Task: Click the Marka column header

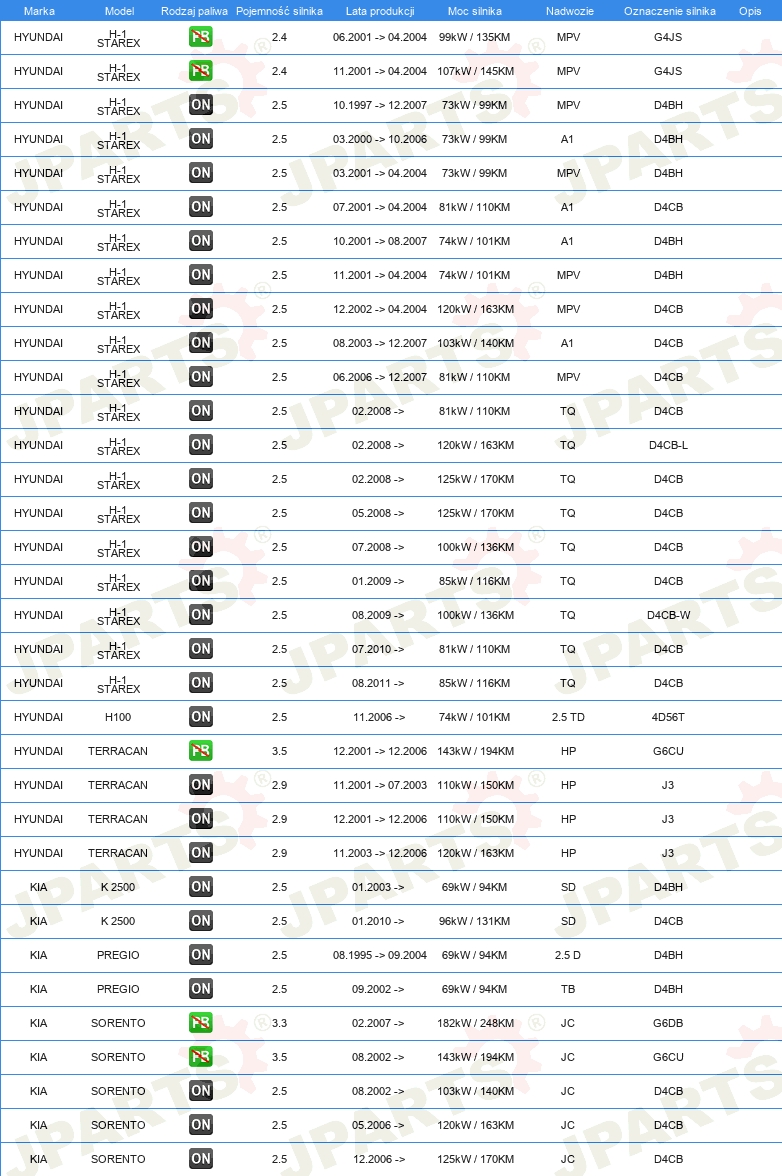Action: 39,11
